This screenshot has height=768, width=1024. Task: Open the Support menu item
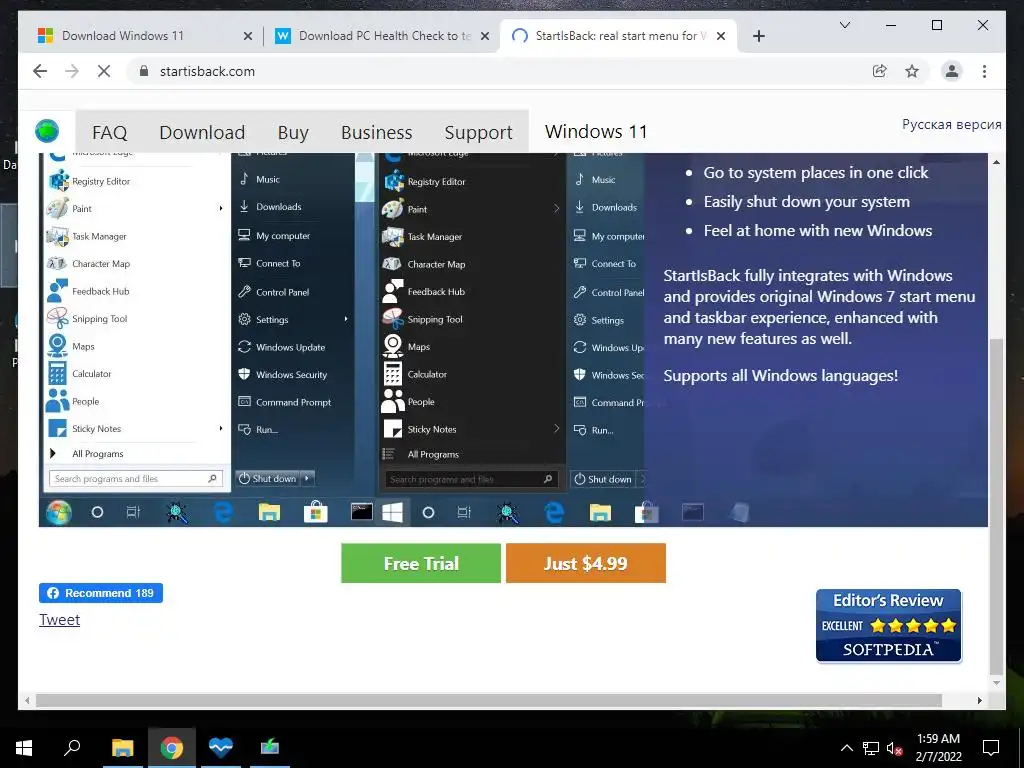pyautogui.click(x=478, y=132)
